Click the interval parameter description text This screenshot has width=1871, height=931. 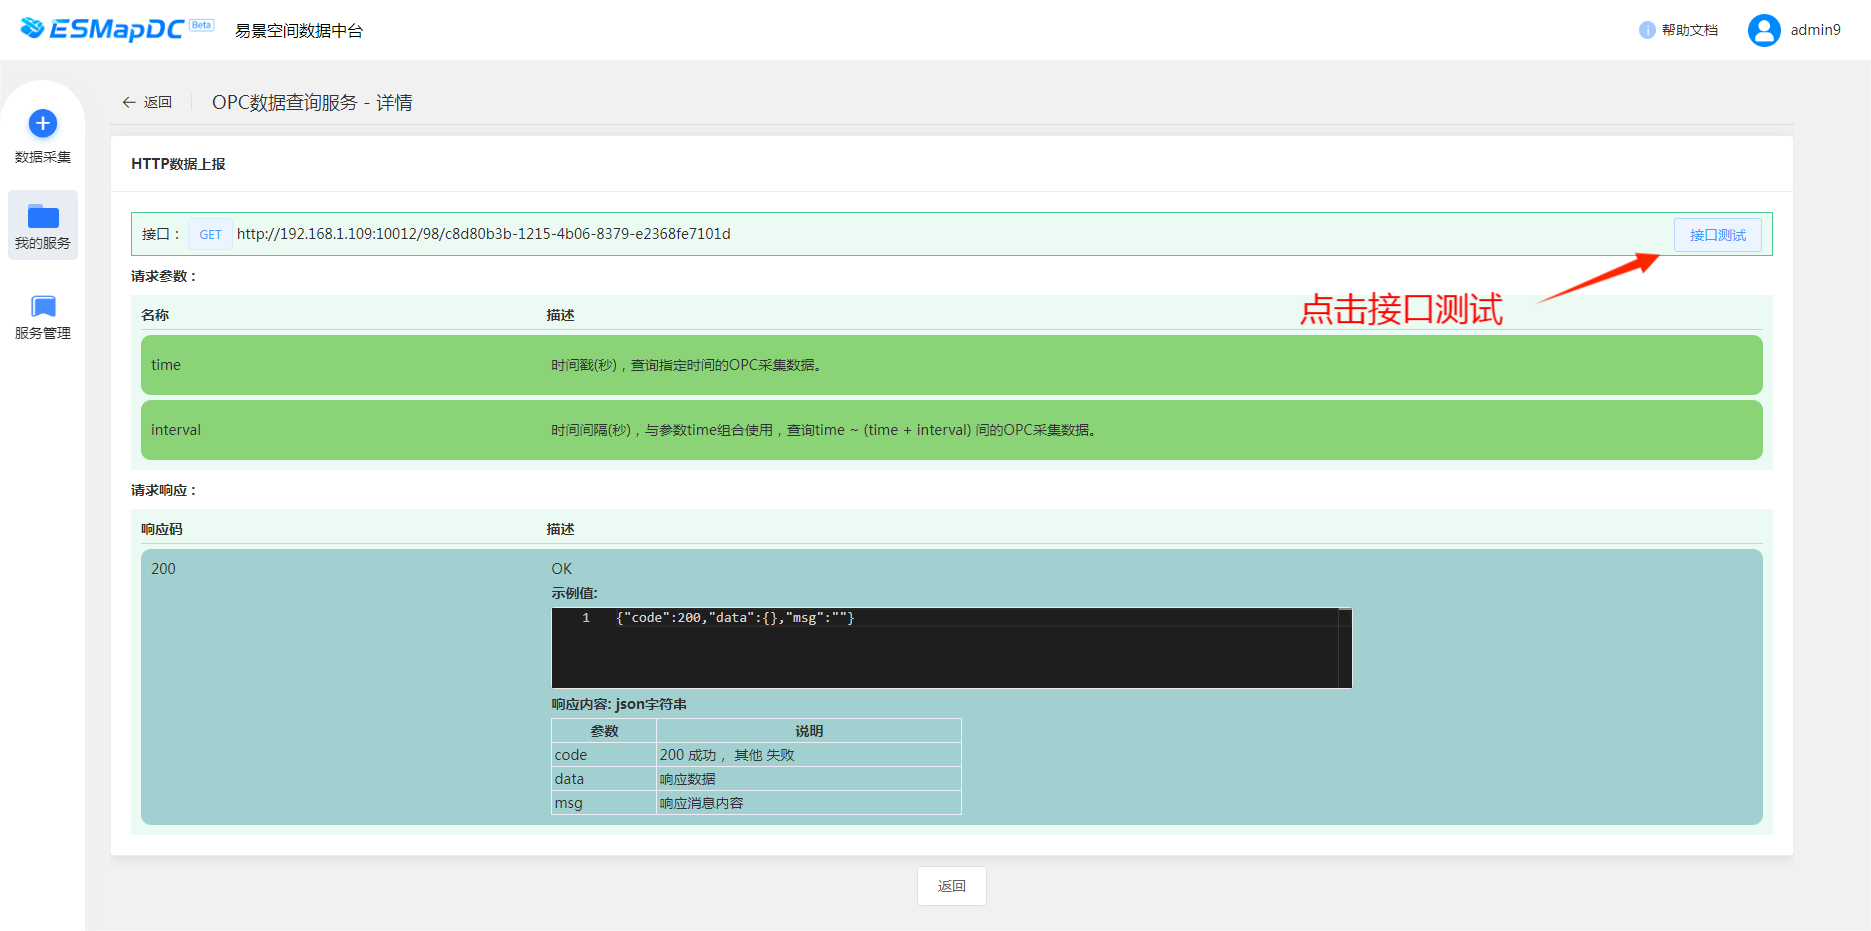[825, 430]
